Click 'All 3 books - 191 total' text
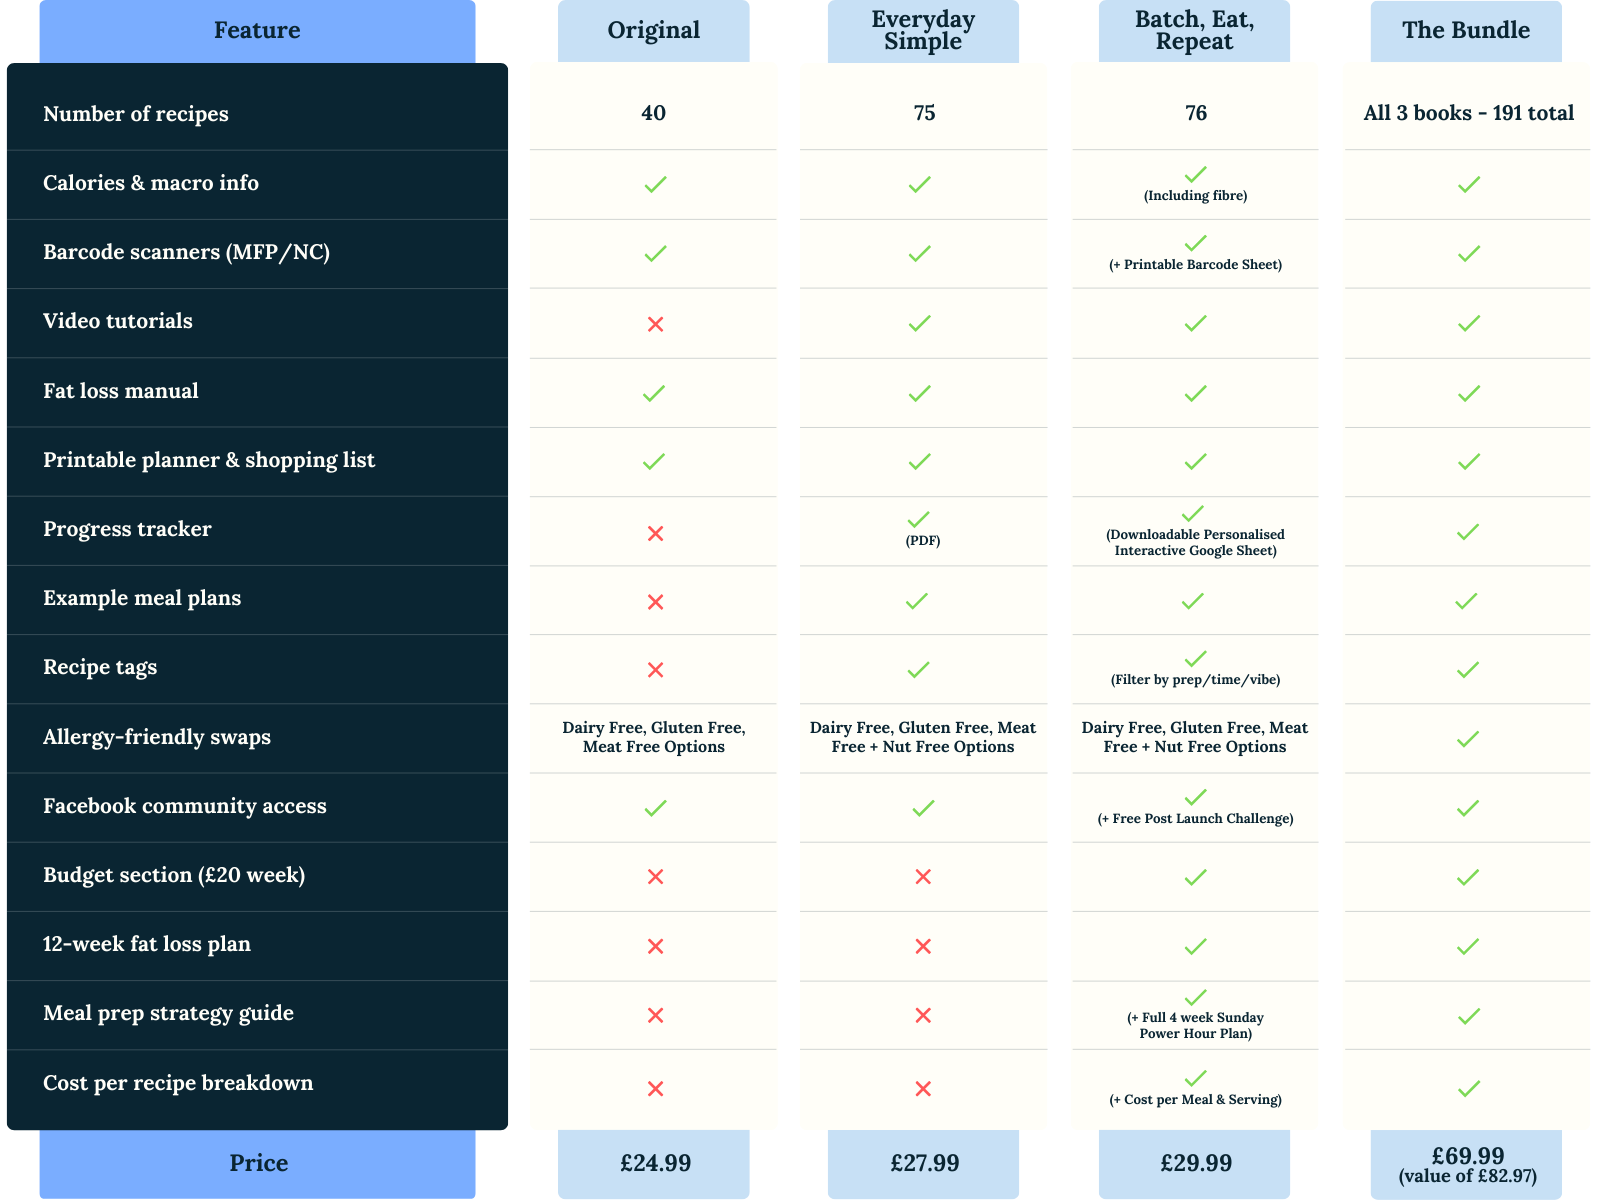Image resolution: width=1600 pixels, height=1200 pixels. (1467, 113)
